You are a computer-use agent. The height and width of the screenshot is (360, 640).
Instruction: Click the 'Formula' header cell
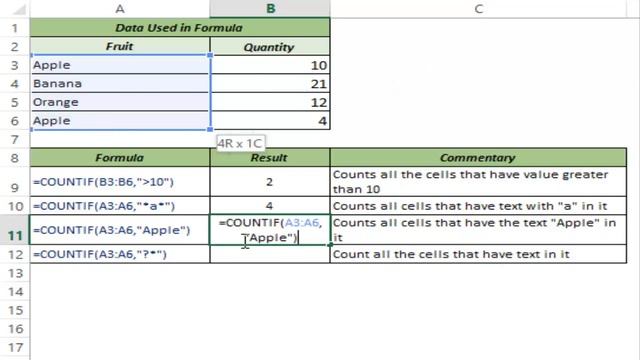120,158
